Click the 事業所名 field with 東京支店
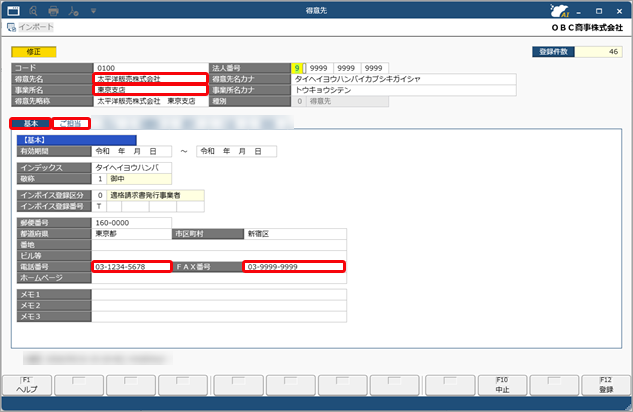Screen dimensions: 633x412 click(151, 90)
